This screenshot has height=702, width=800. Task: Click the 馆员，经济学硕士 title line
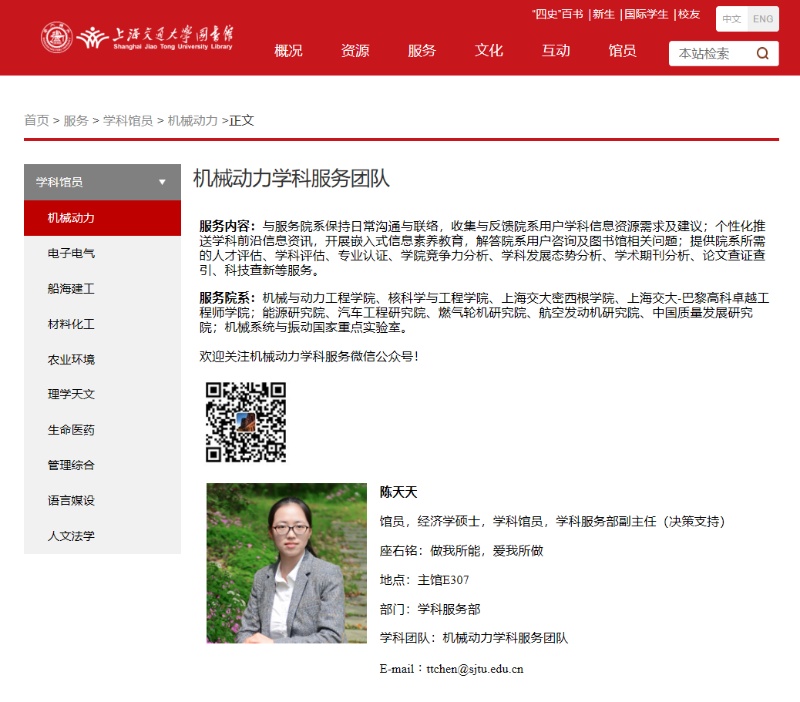(553, 521)
